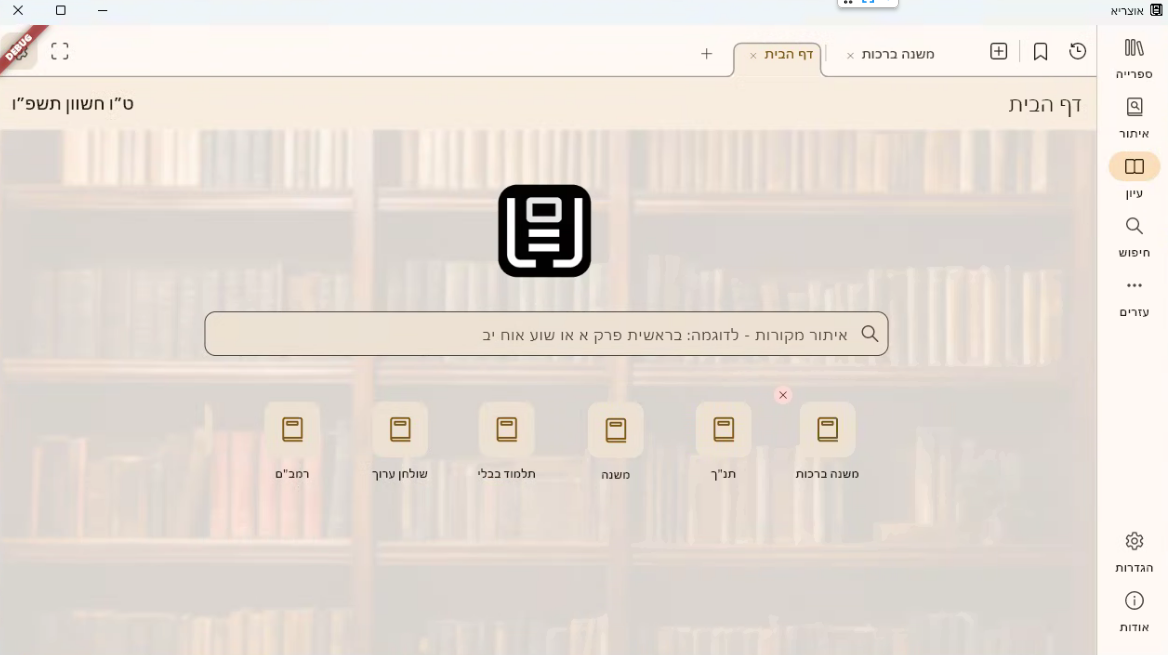Toggle full screen mode icon
The width and height of the screenshot is (1168, 655).
[60, 51]
